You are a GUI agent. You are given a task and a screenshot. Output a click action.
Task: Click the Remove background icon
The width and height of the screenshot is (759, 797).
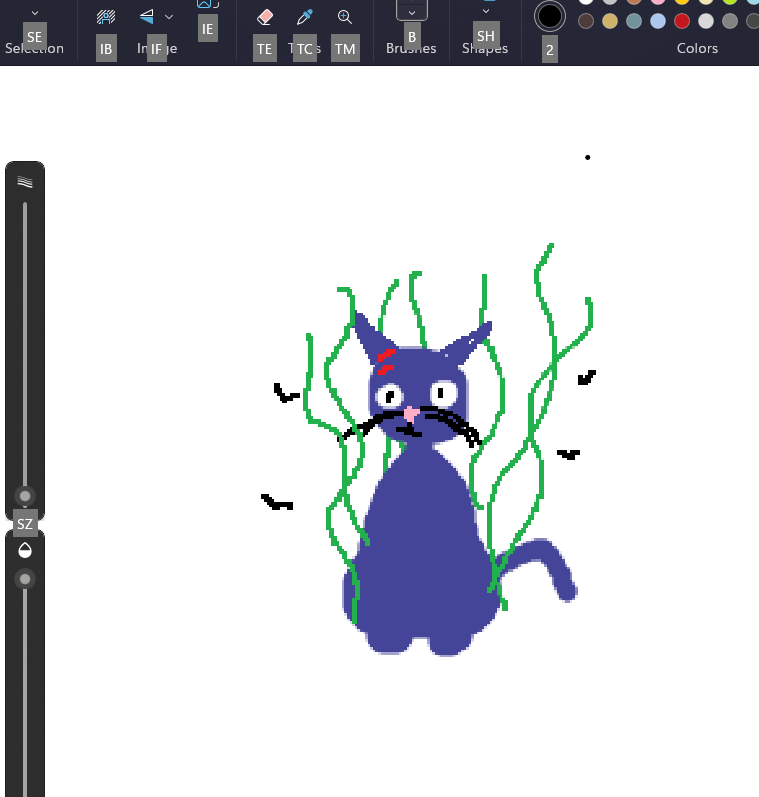coord(106,17)
